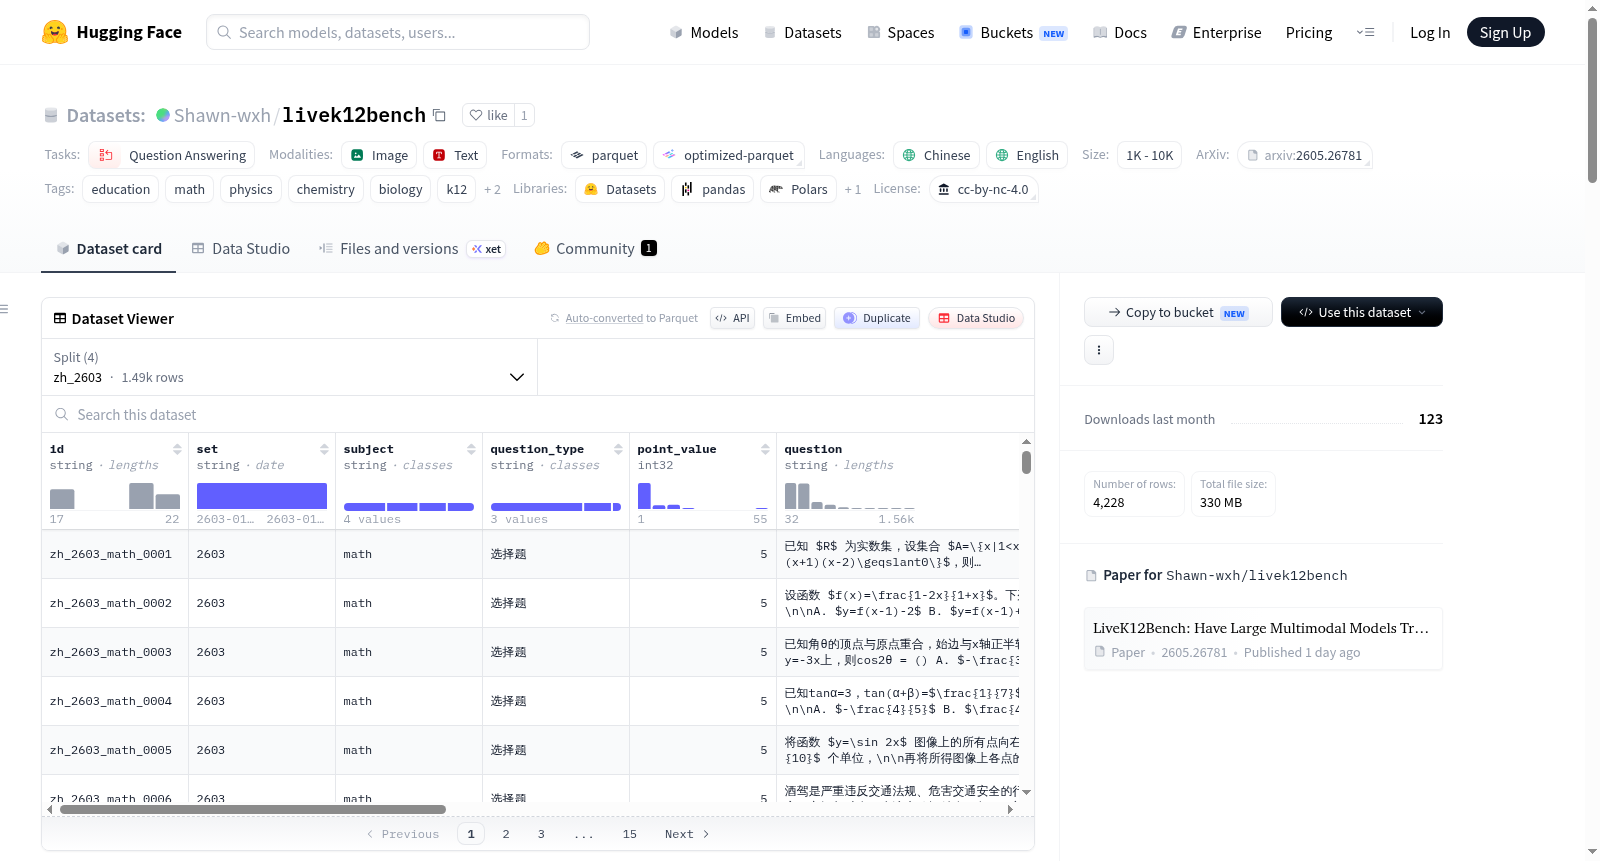The height and width of the screenshot is (861, 1600).
Task: Click the Sign Up button
Action: [1505, 32]
